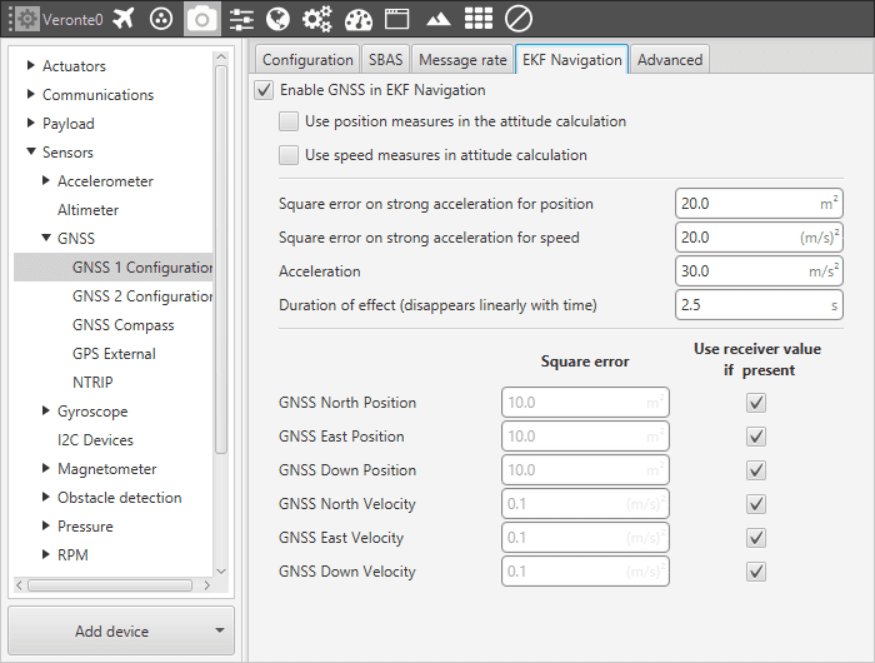Toggle receiver value for GNSS North Position
875x663 pixels.
pyautogui.click(x=756, y=403)
